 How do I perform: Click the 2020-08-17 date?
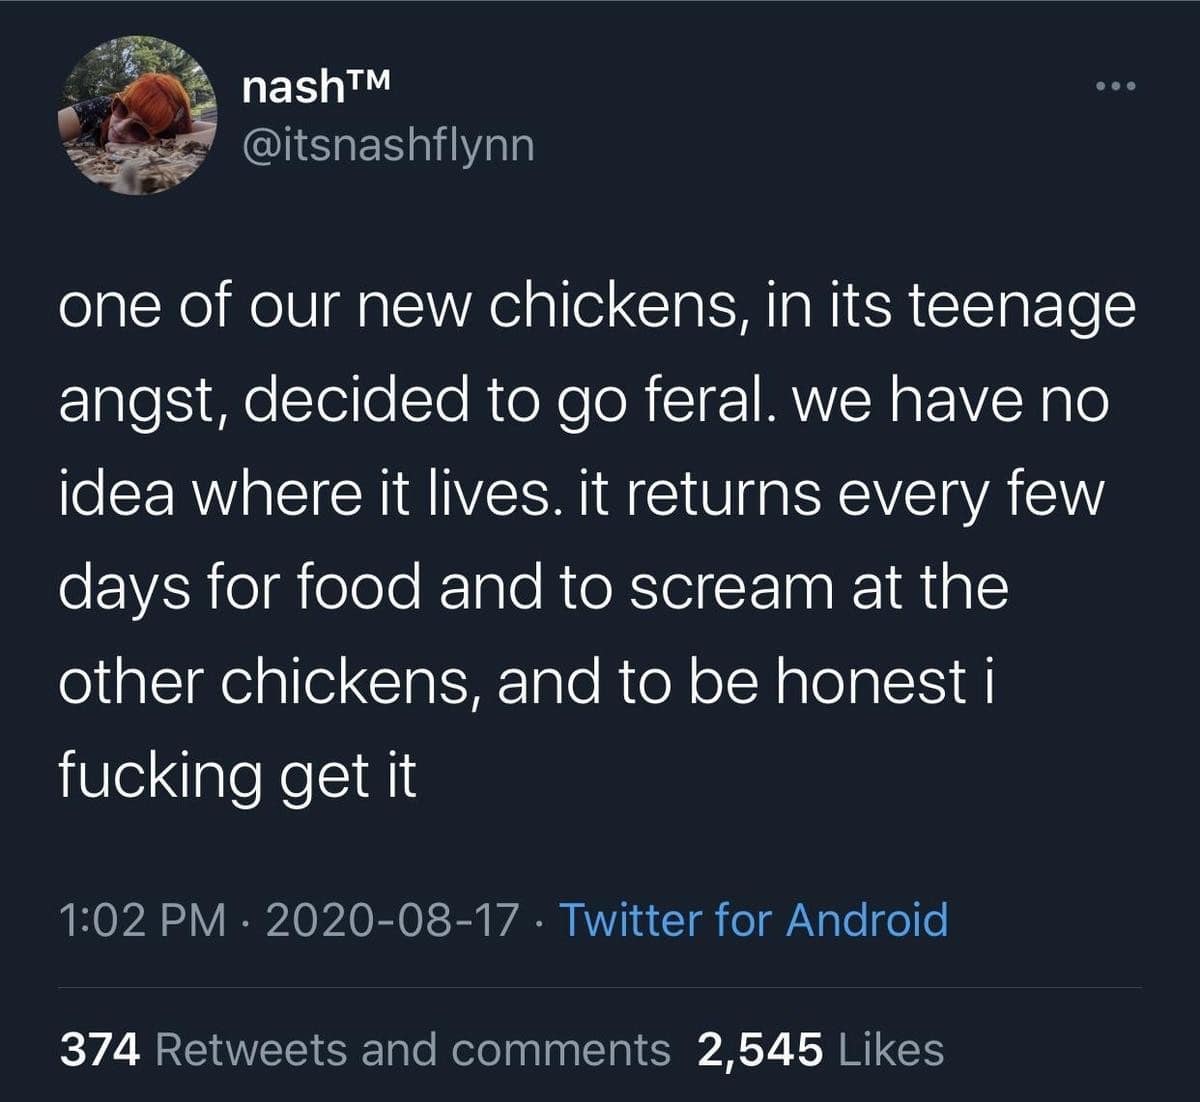pos(392,920)
